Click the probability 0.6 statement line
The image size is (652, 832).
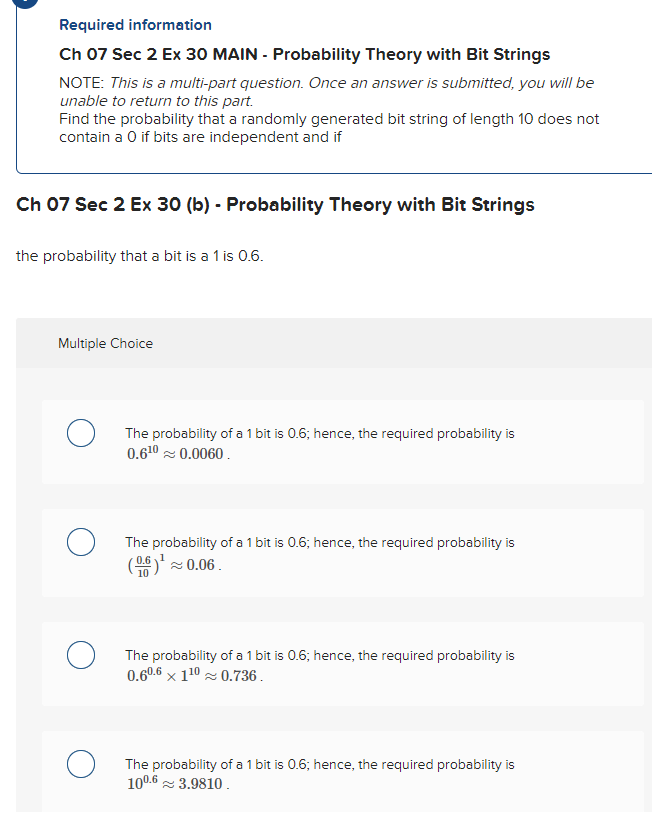[x=140, y=255]
